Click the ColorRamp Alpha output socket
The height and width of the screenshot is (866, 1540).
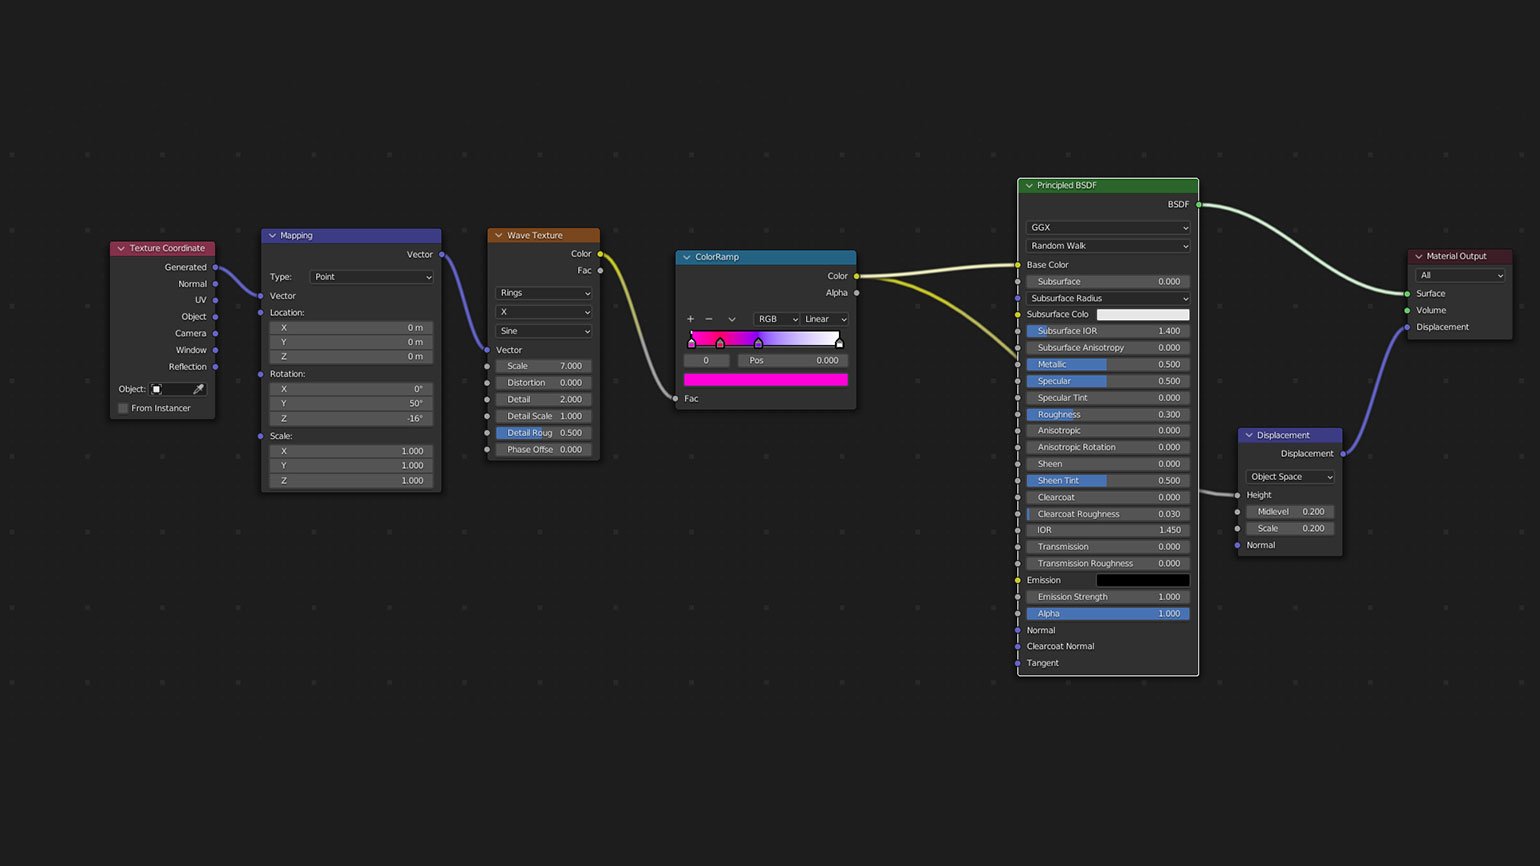point(857,293)
